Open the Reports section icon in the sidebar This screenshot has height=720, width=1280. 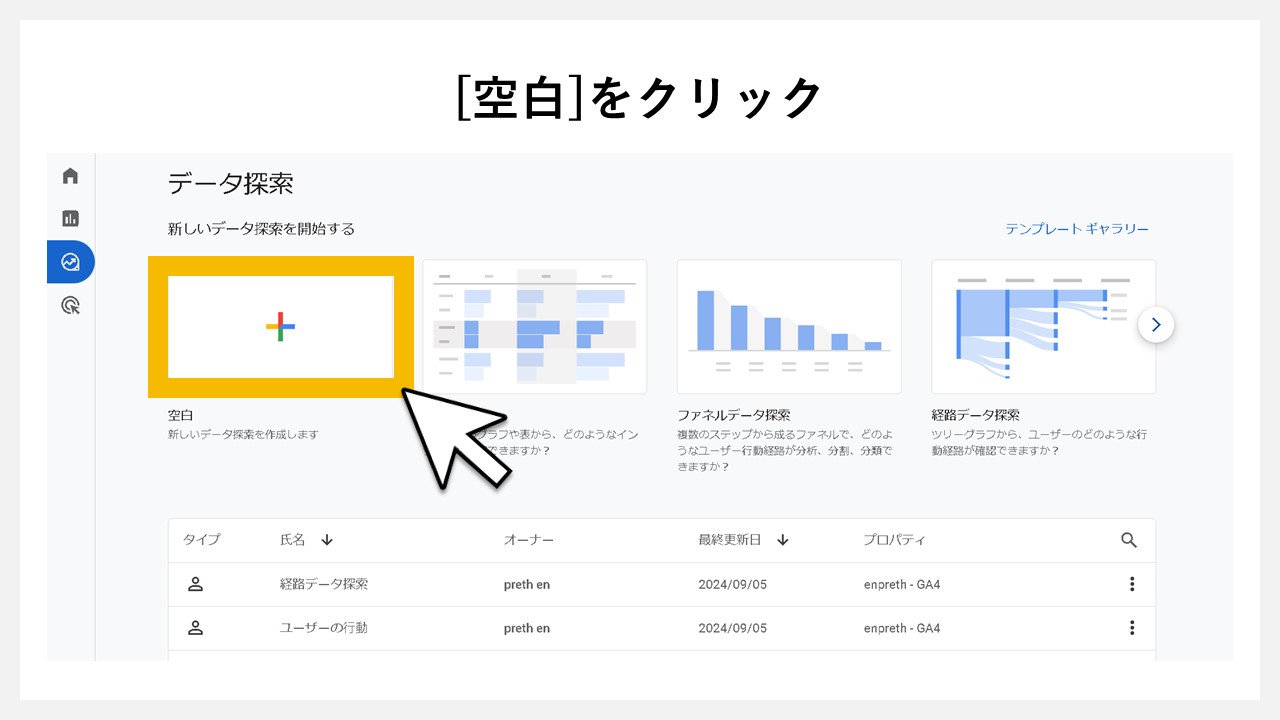70,218
